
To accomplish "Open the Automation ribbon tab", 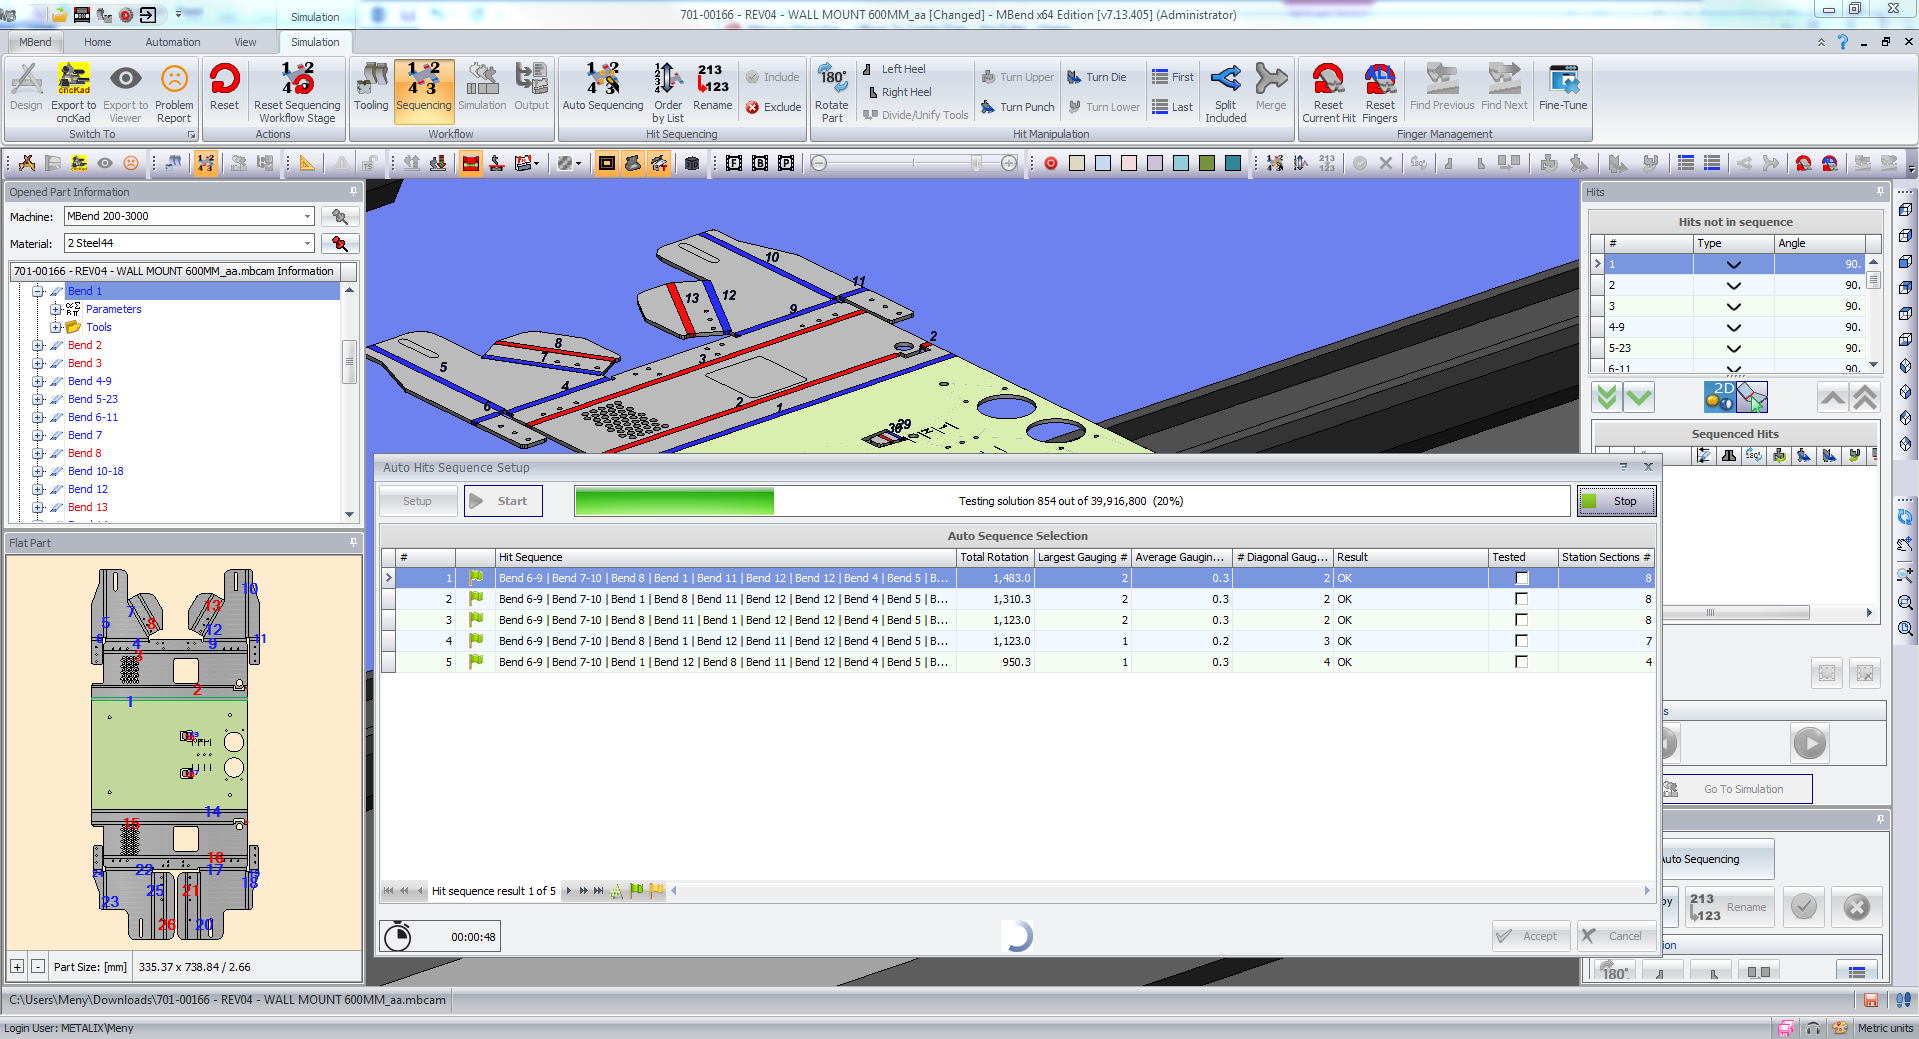I will [x=172, y=42].
